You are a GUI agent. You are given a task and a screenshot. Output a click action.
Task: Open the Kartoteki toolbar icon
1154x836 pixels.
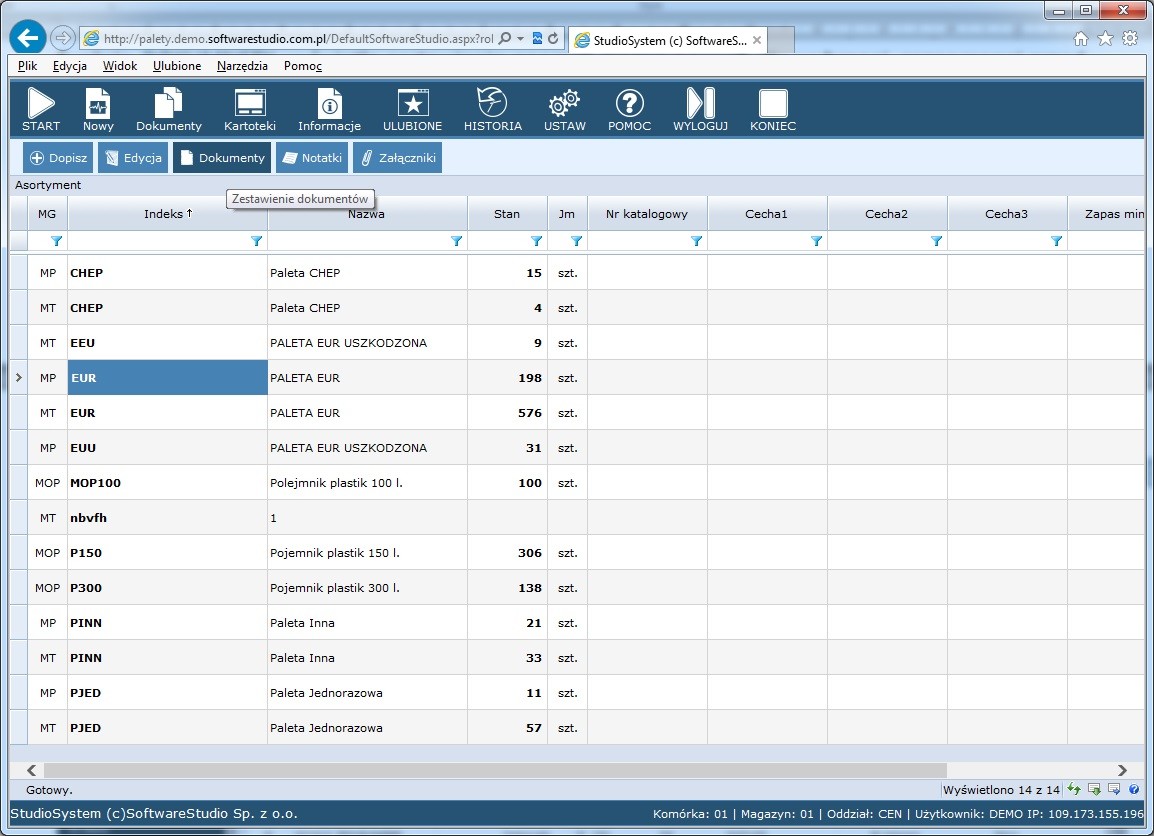[249, 109]
